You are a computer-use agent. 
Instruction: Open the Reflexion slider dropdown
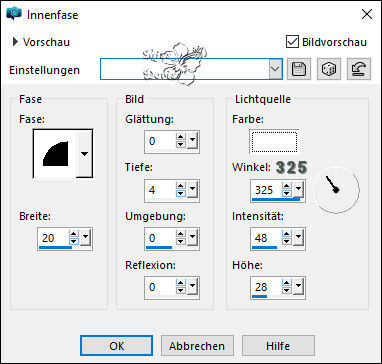192,286
